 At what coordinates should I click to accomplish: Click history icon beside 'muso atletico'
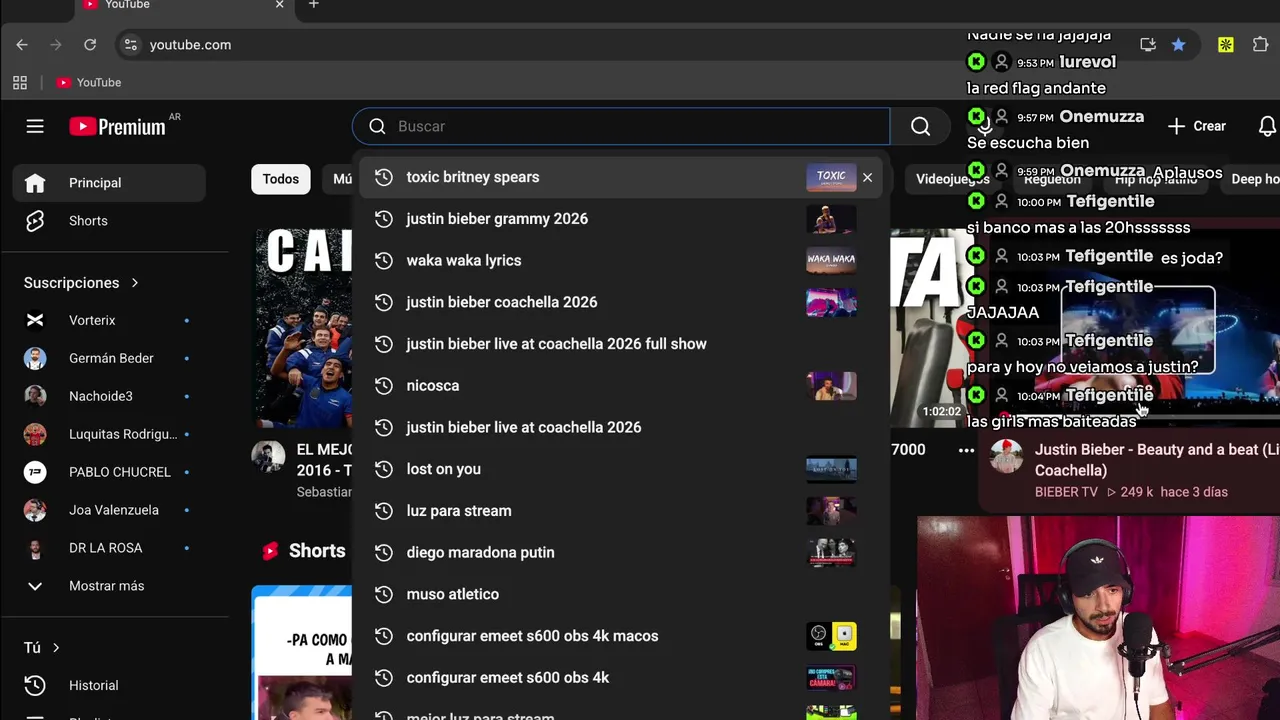click(x=383, y=594)
